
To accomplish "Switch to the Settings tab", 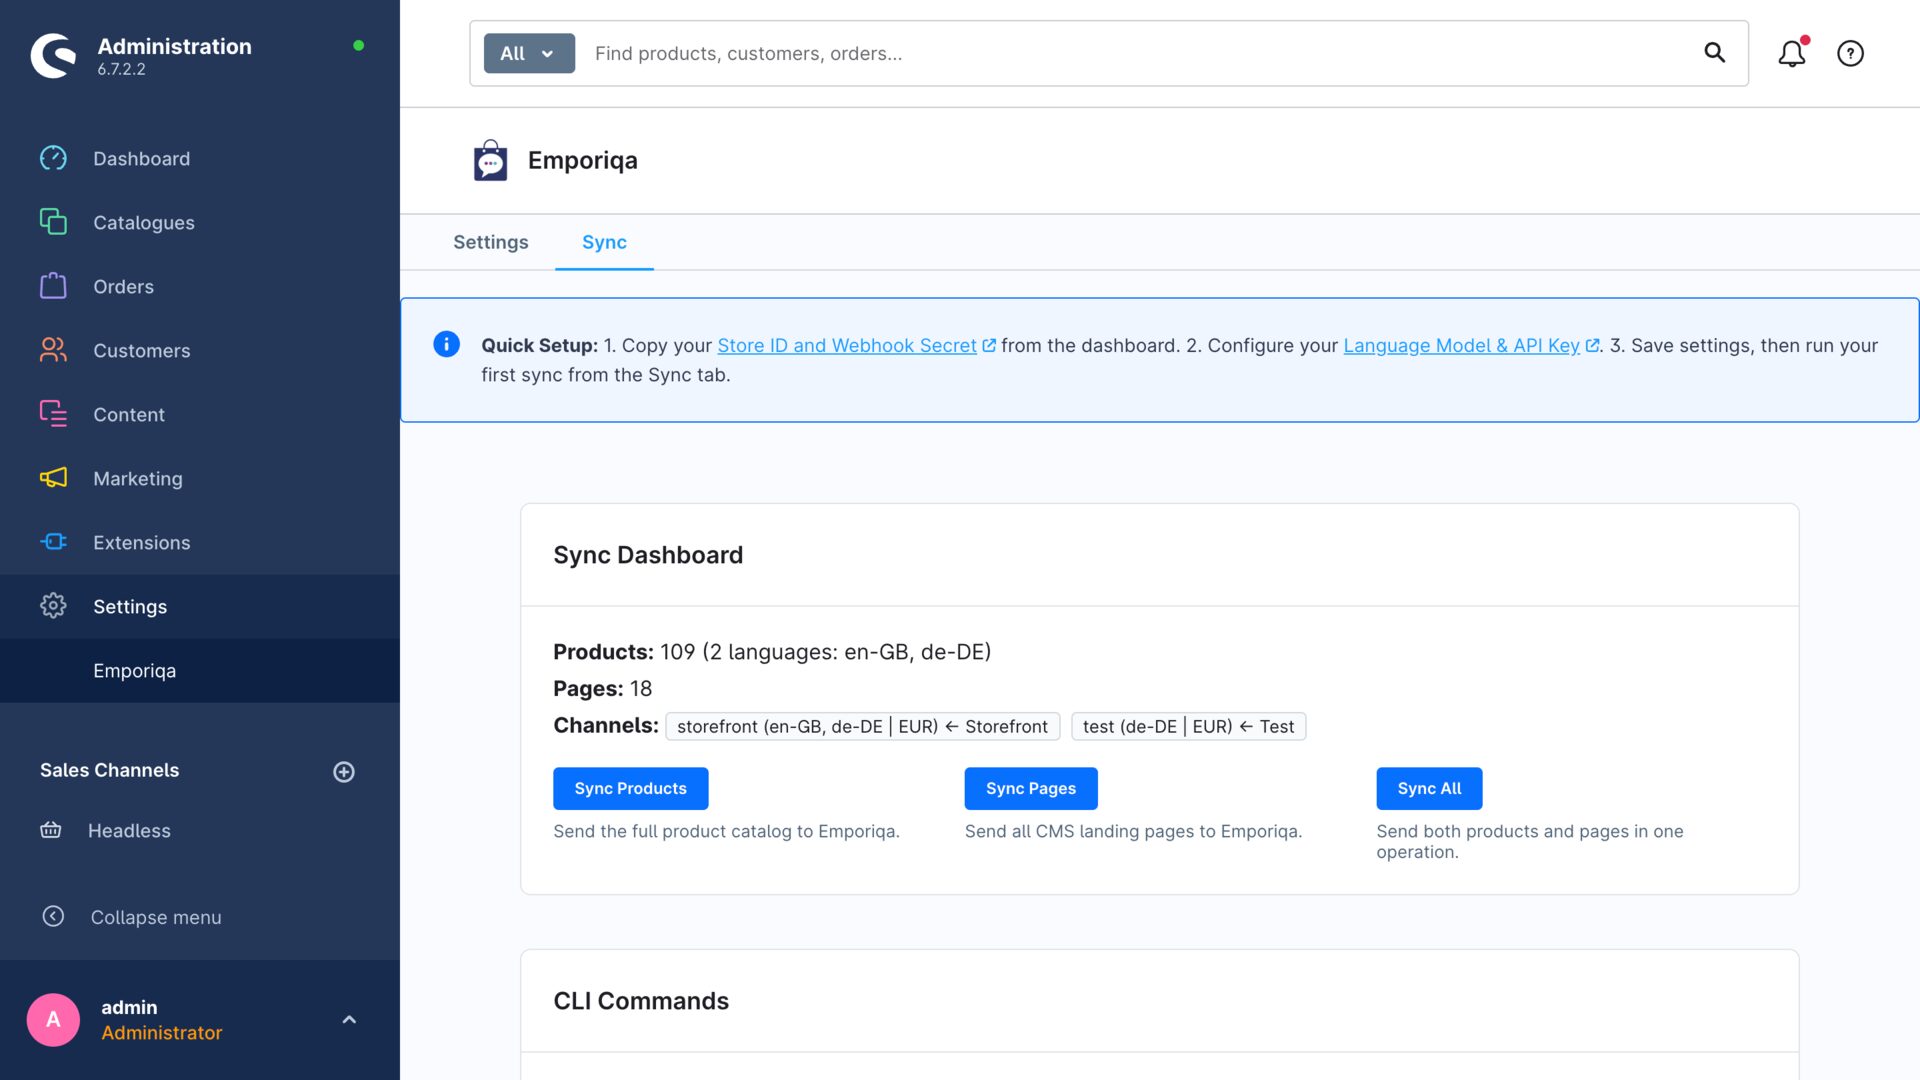I will coord(491,242).
